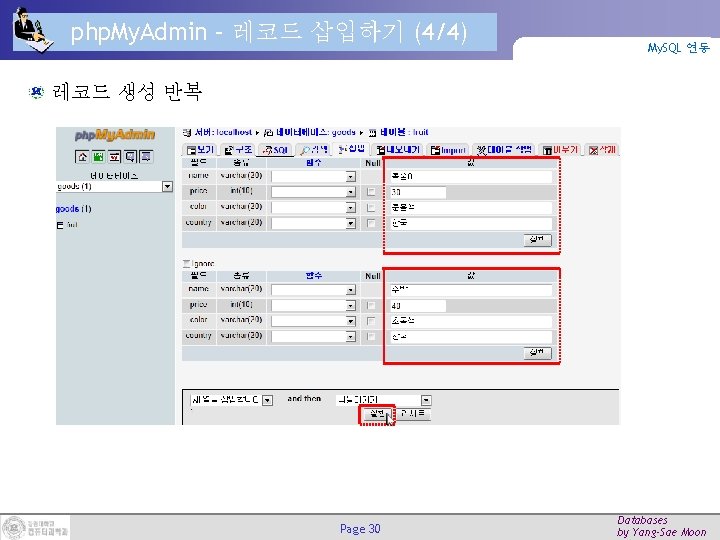Viewport: 720px width, 540px height.
Task: Open the Import tab
Action: click(x=448, y=150)
